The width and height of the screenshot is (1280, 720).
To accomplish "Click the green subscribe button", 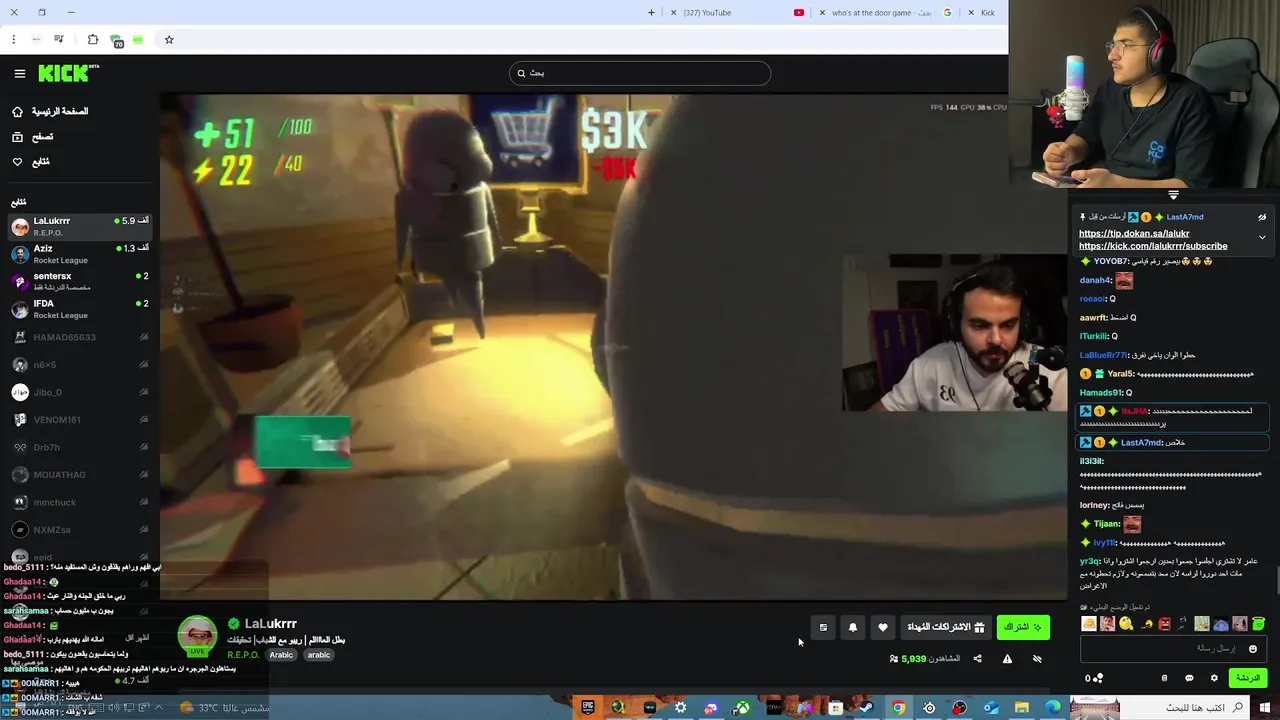I will pos(1023,627).
